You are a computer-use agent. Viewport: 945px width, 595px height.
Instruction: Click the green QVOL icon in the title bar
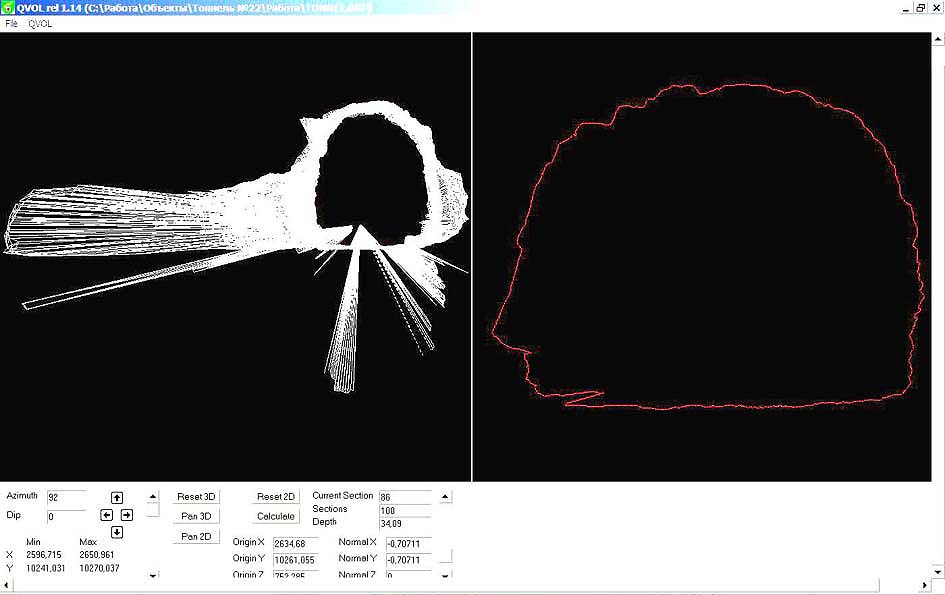pyautogui.click(x=7, y=8)
